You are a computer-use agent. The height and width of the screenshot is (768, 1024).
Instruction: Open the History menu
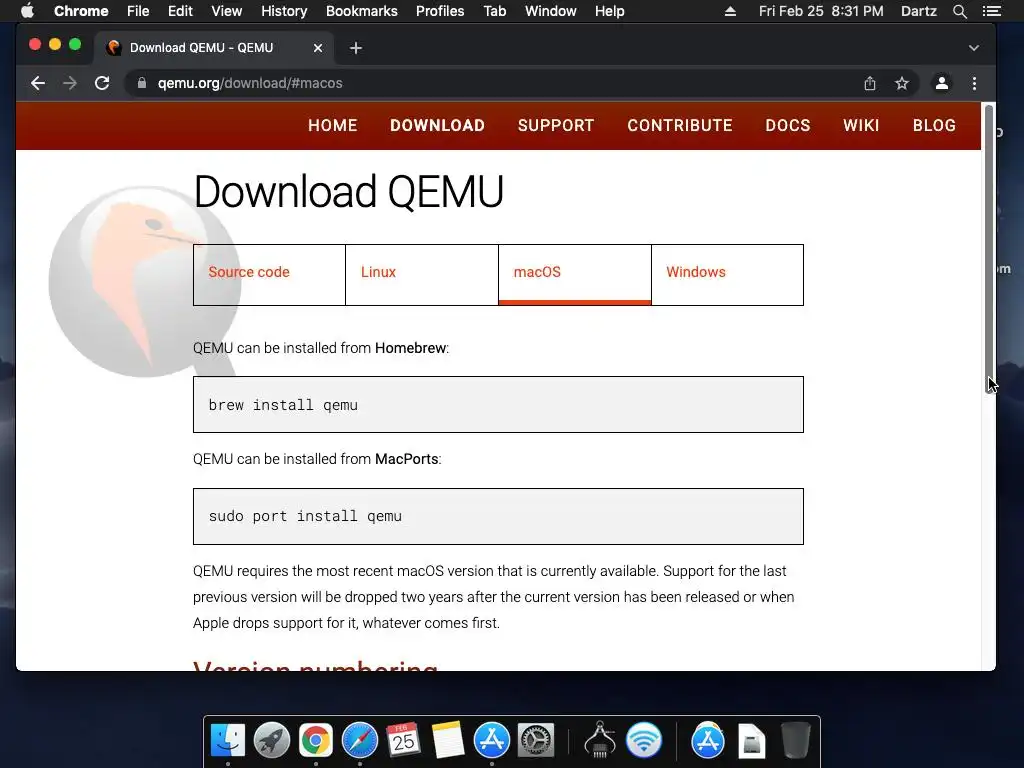pyautogui.click(x=284, y=11)
